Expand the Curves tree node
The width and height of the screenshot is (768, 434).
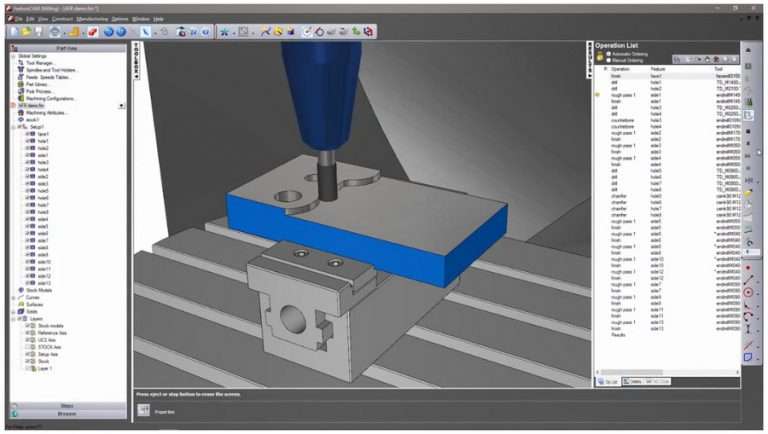pos(14,297)
